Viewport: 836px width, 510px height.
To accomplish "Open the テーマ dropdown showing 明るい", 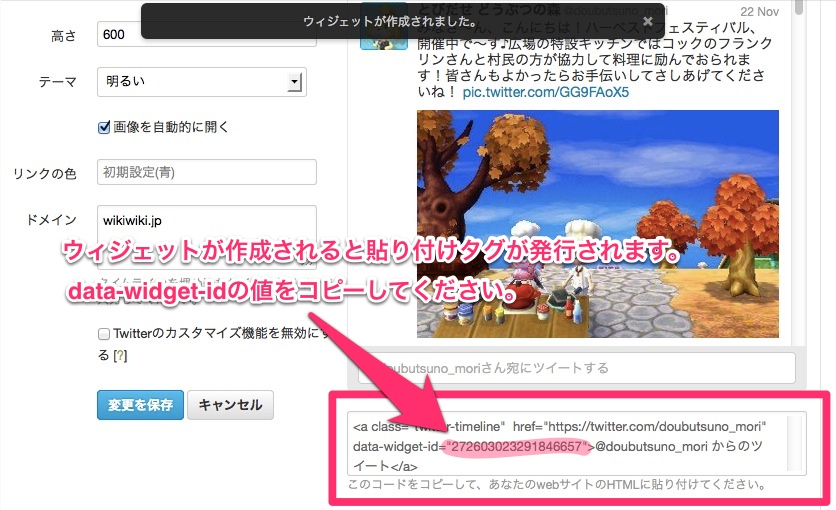I will (202, 82).
